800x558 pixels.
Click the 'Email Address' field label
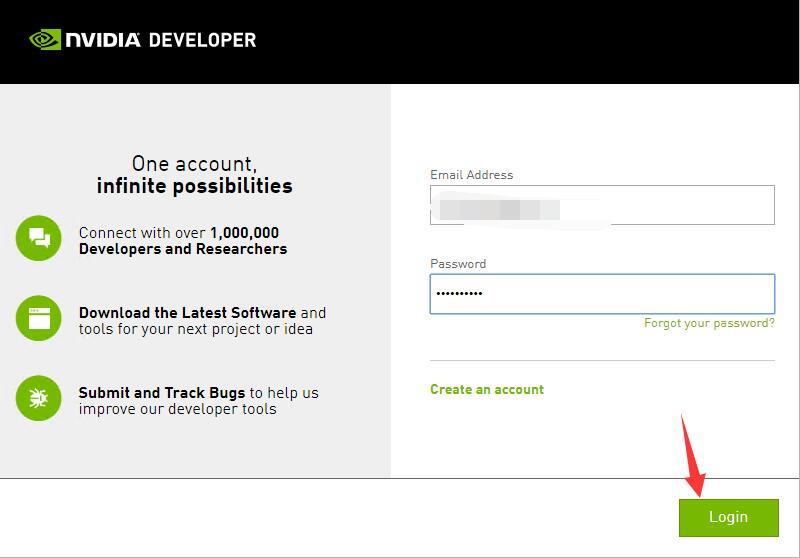tap(471, 175)
